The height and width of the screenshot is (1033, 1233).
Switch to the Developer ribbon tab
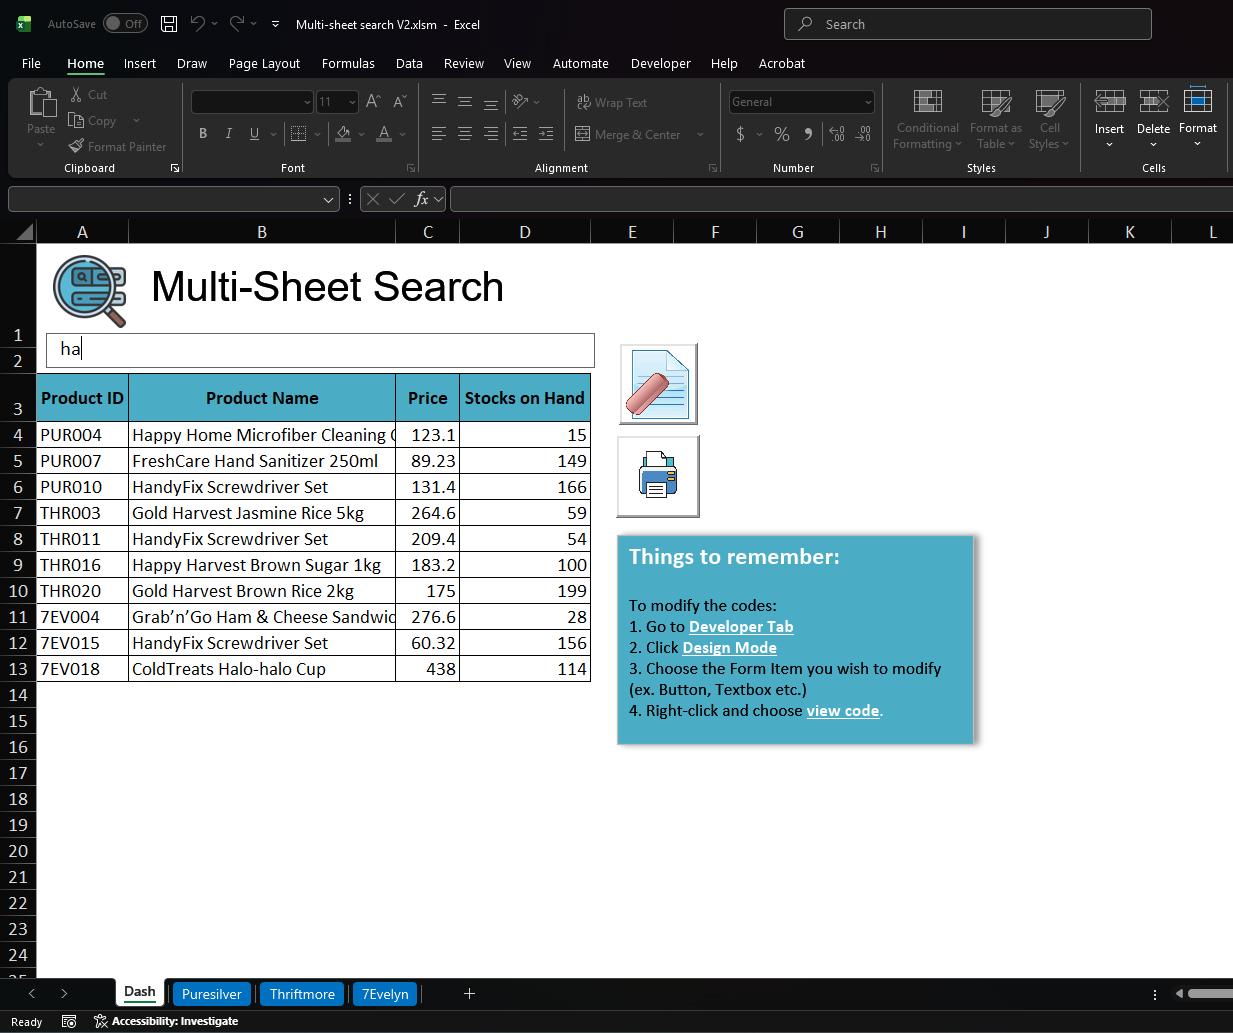pyautogui.click(x=660, y=63)
